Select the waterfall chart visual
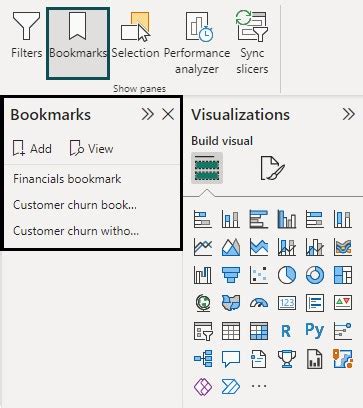Image resolution: width=363 pixels, height=408 pixels. [203, 275]
